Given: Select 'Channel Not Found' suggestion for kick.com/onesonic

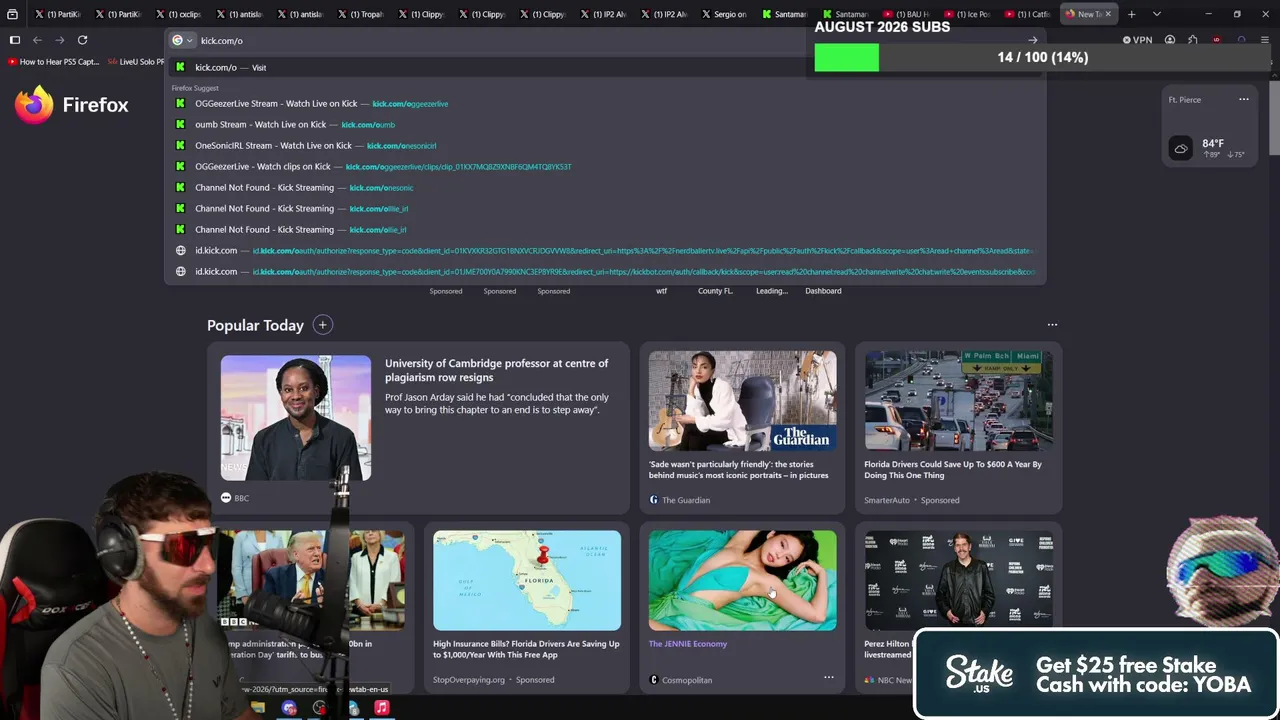Looking at the screenshot, I should [x=605, y=188].
